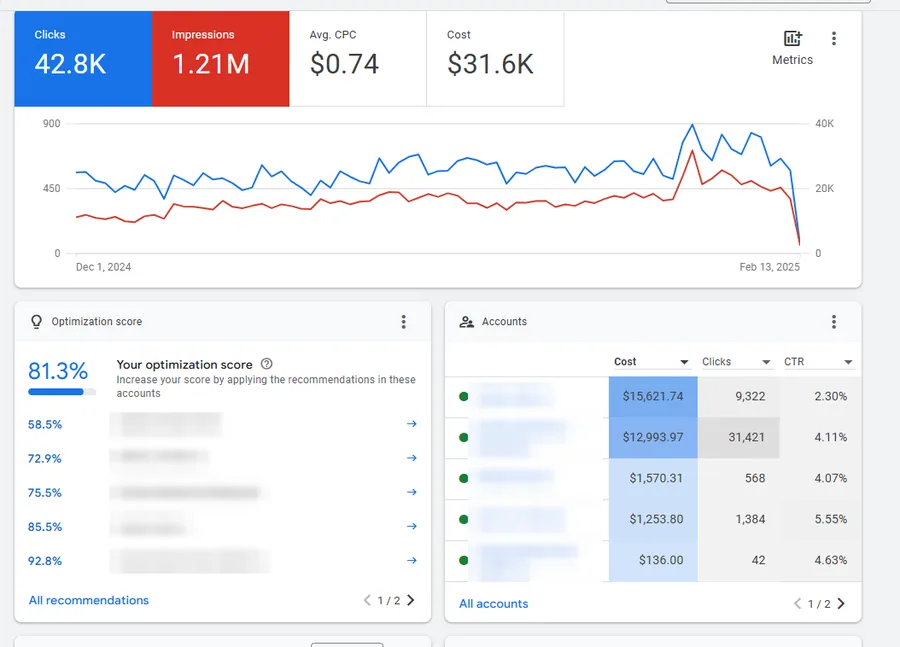The image size is (900, 647).
Task: Click the $1,253.80 cost cell
Action: pos(653,520)
